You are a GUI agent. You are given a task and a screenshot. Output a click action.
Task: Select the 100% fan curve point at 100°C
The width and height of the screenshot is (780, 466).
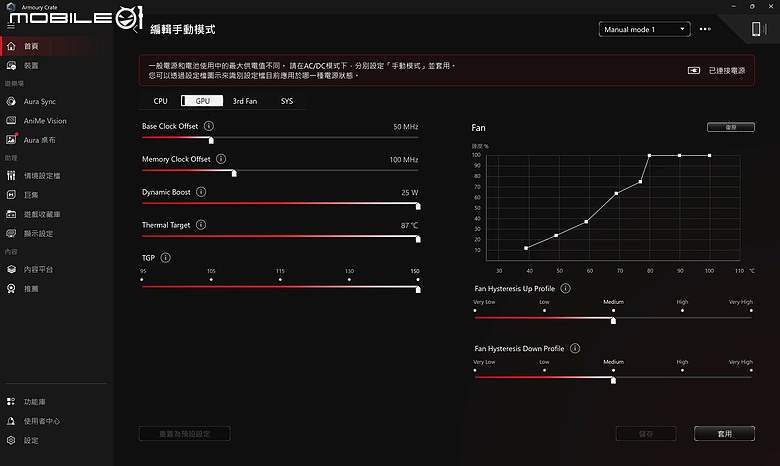(709, 155)
